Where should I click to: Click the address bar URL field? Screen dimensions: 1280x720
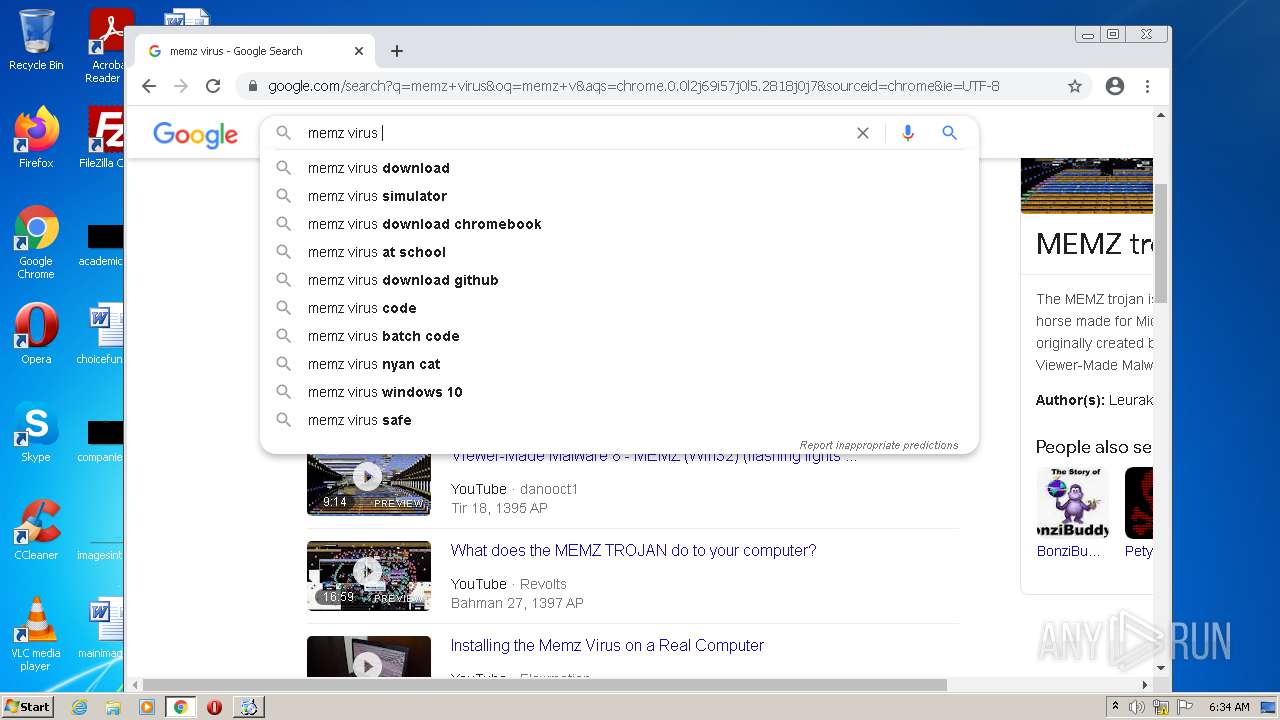pyautogui.click(x=633, y=86)
